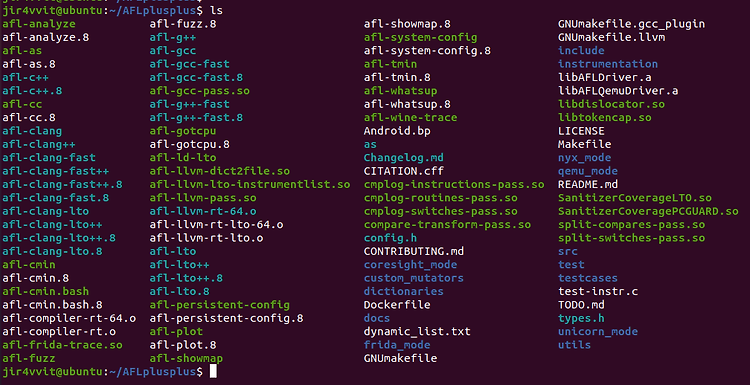Click the Changelog.md entry
The height and width of the screenshot is (385, 750).
(x=404, y=158)
